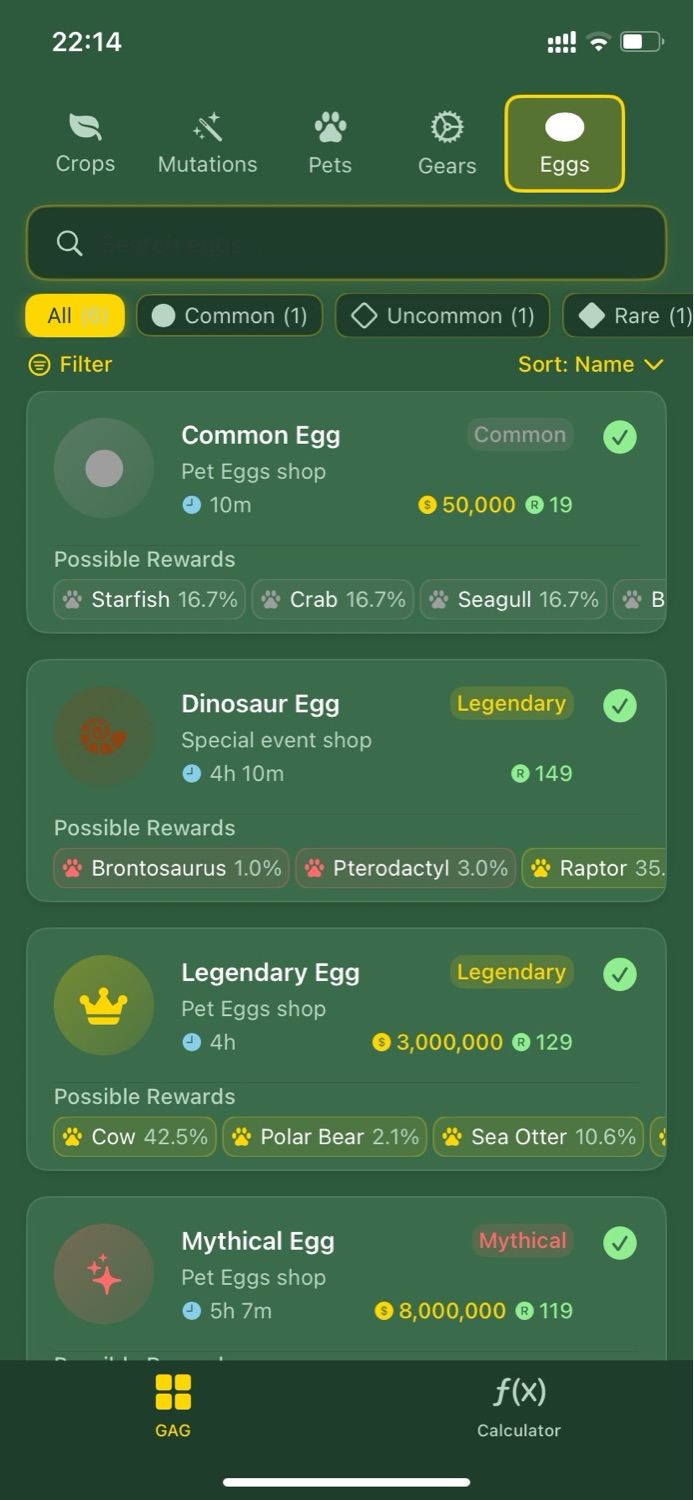The image size is (694, 1500).
Task: Switch to the Pets paw tab
Action: 330,143
